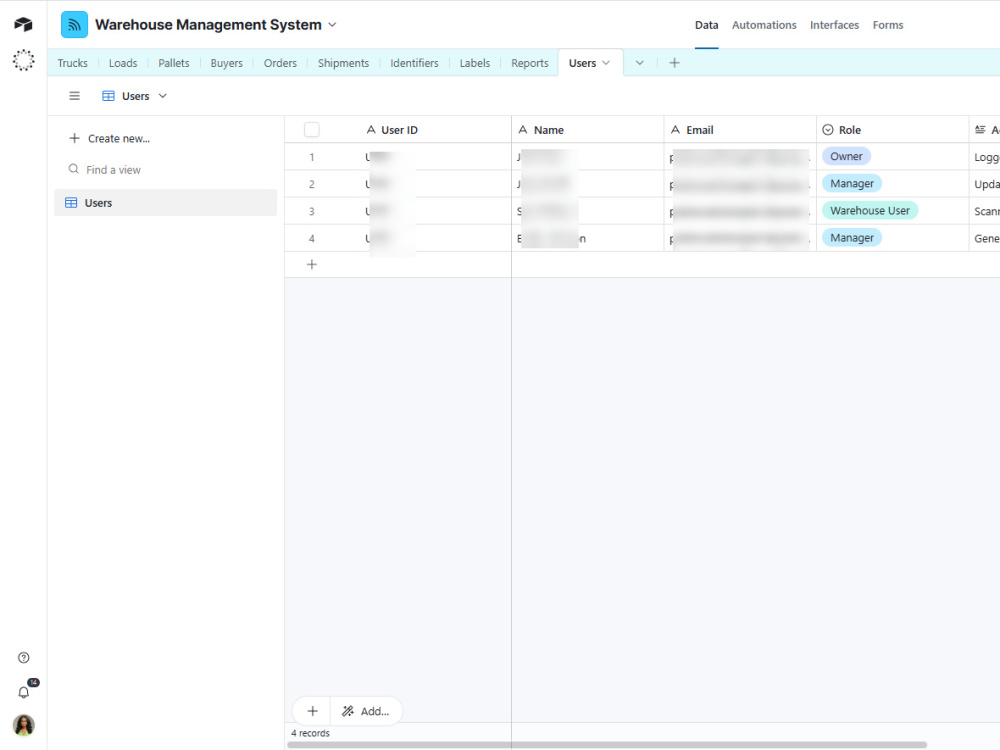This screenshot has width=1000, height=750.
Task: Open the Interfaces section
Action: 834,25
